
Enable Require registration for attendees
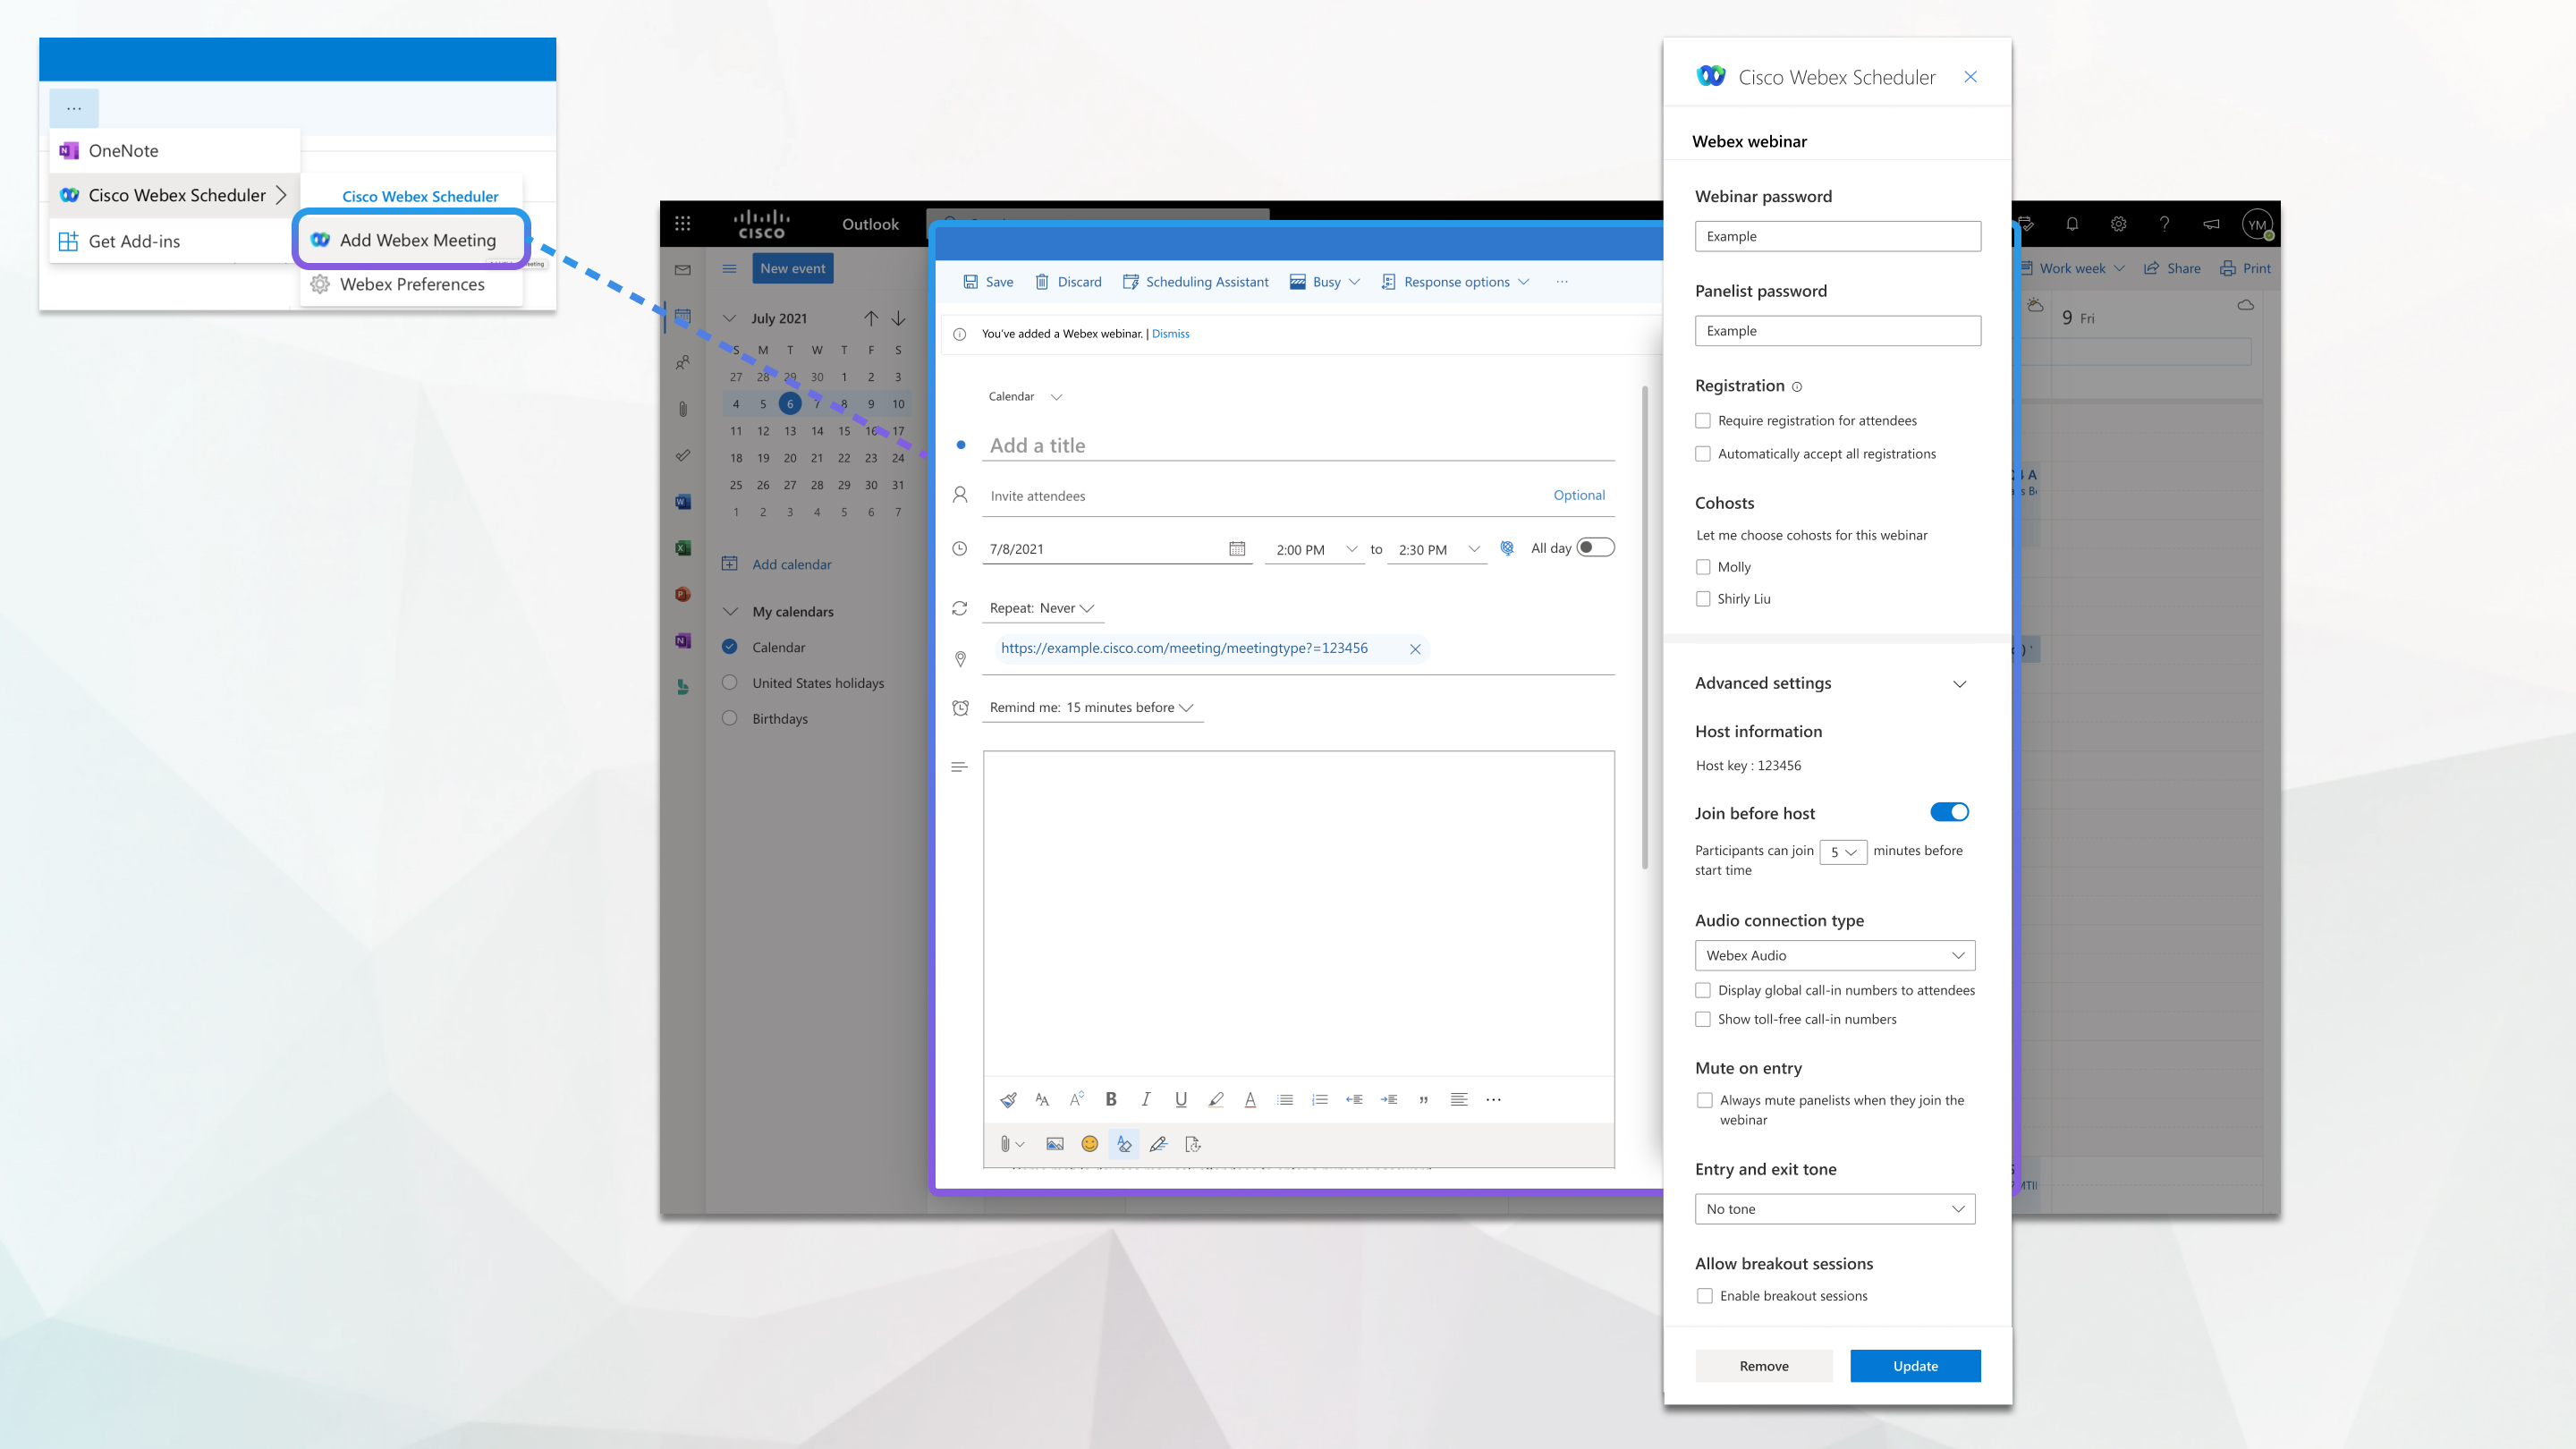pos(1702,419)
